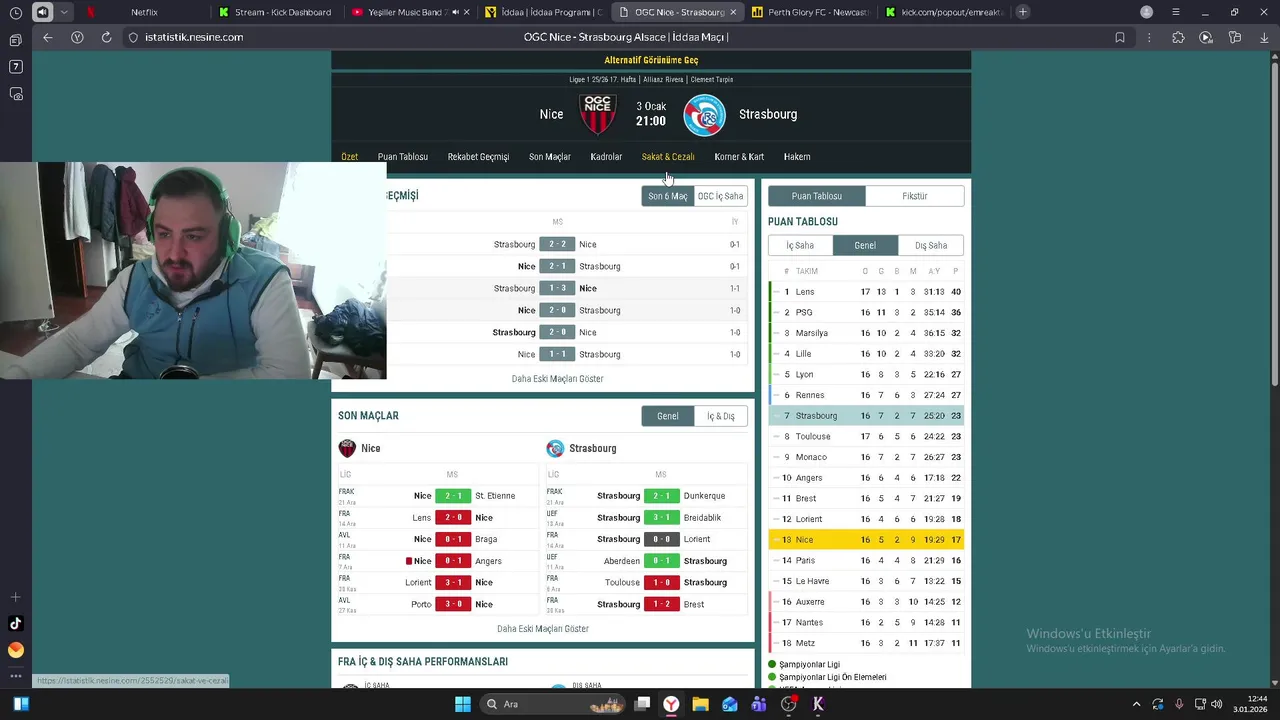Open Hakem menu item
The image size is (1280, 720).
pos(797,157)
